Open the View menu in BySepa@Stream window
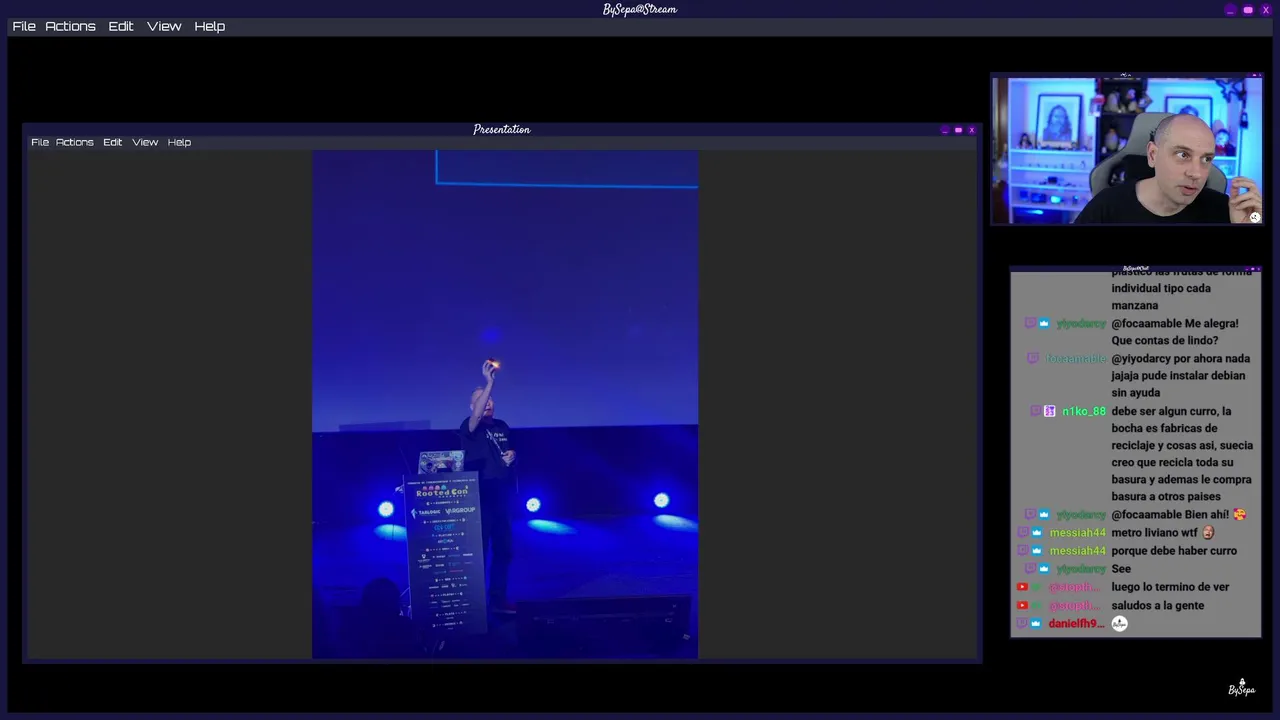1280x720 pixels. (x=164, y=26)
